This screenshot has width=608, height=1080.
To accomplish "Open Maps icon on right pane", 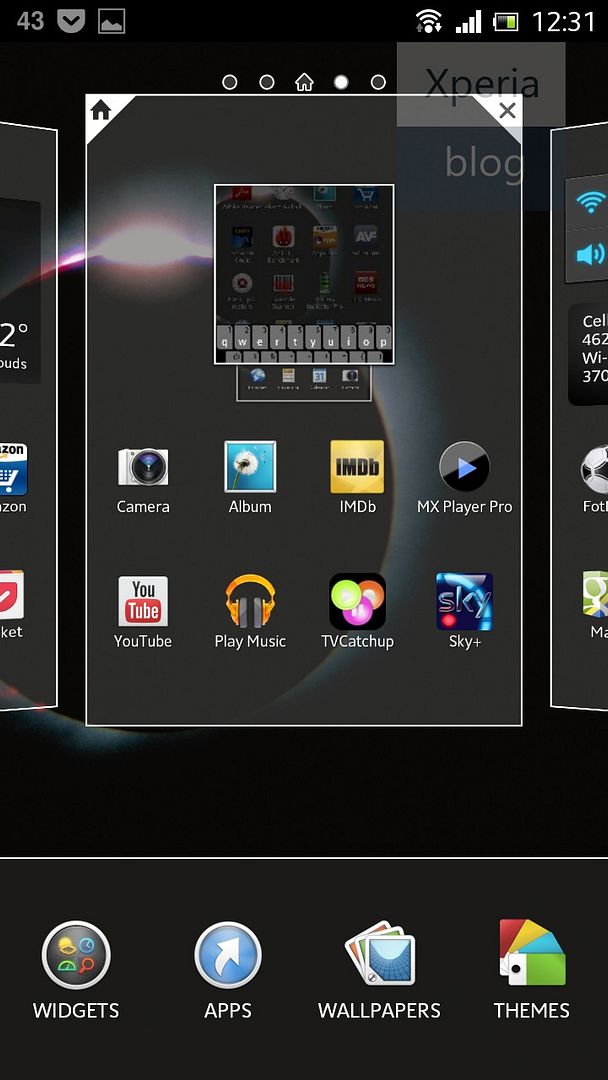I will (596, 603).
